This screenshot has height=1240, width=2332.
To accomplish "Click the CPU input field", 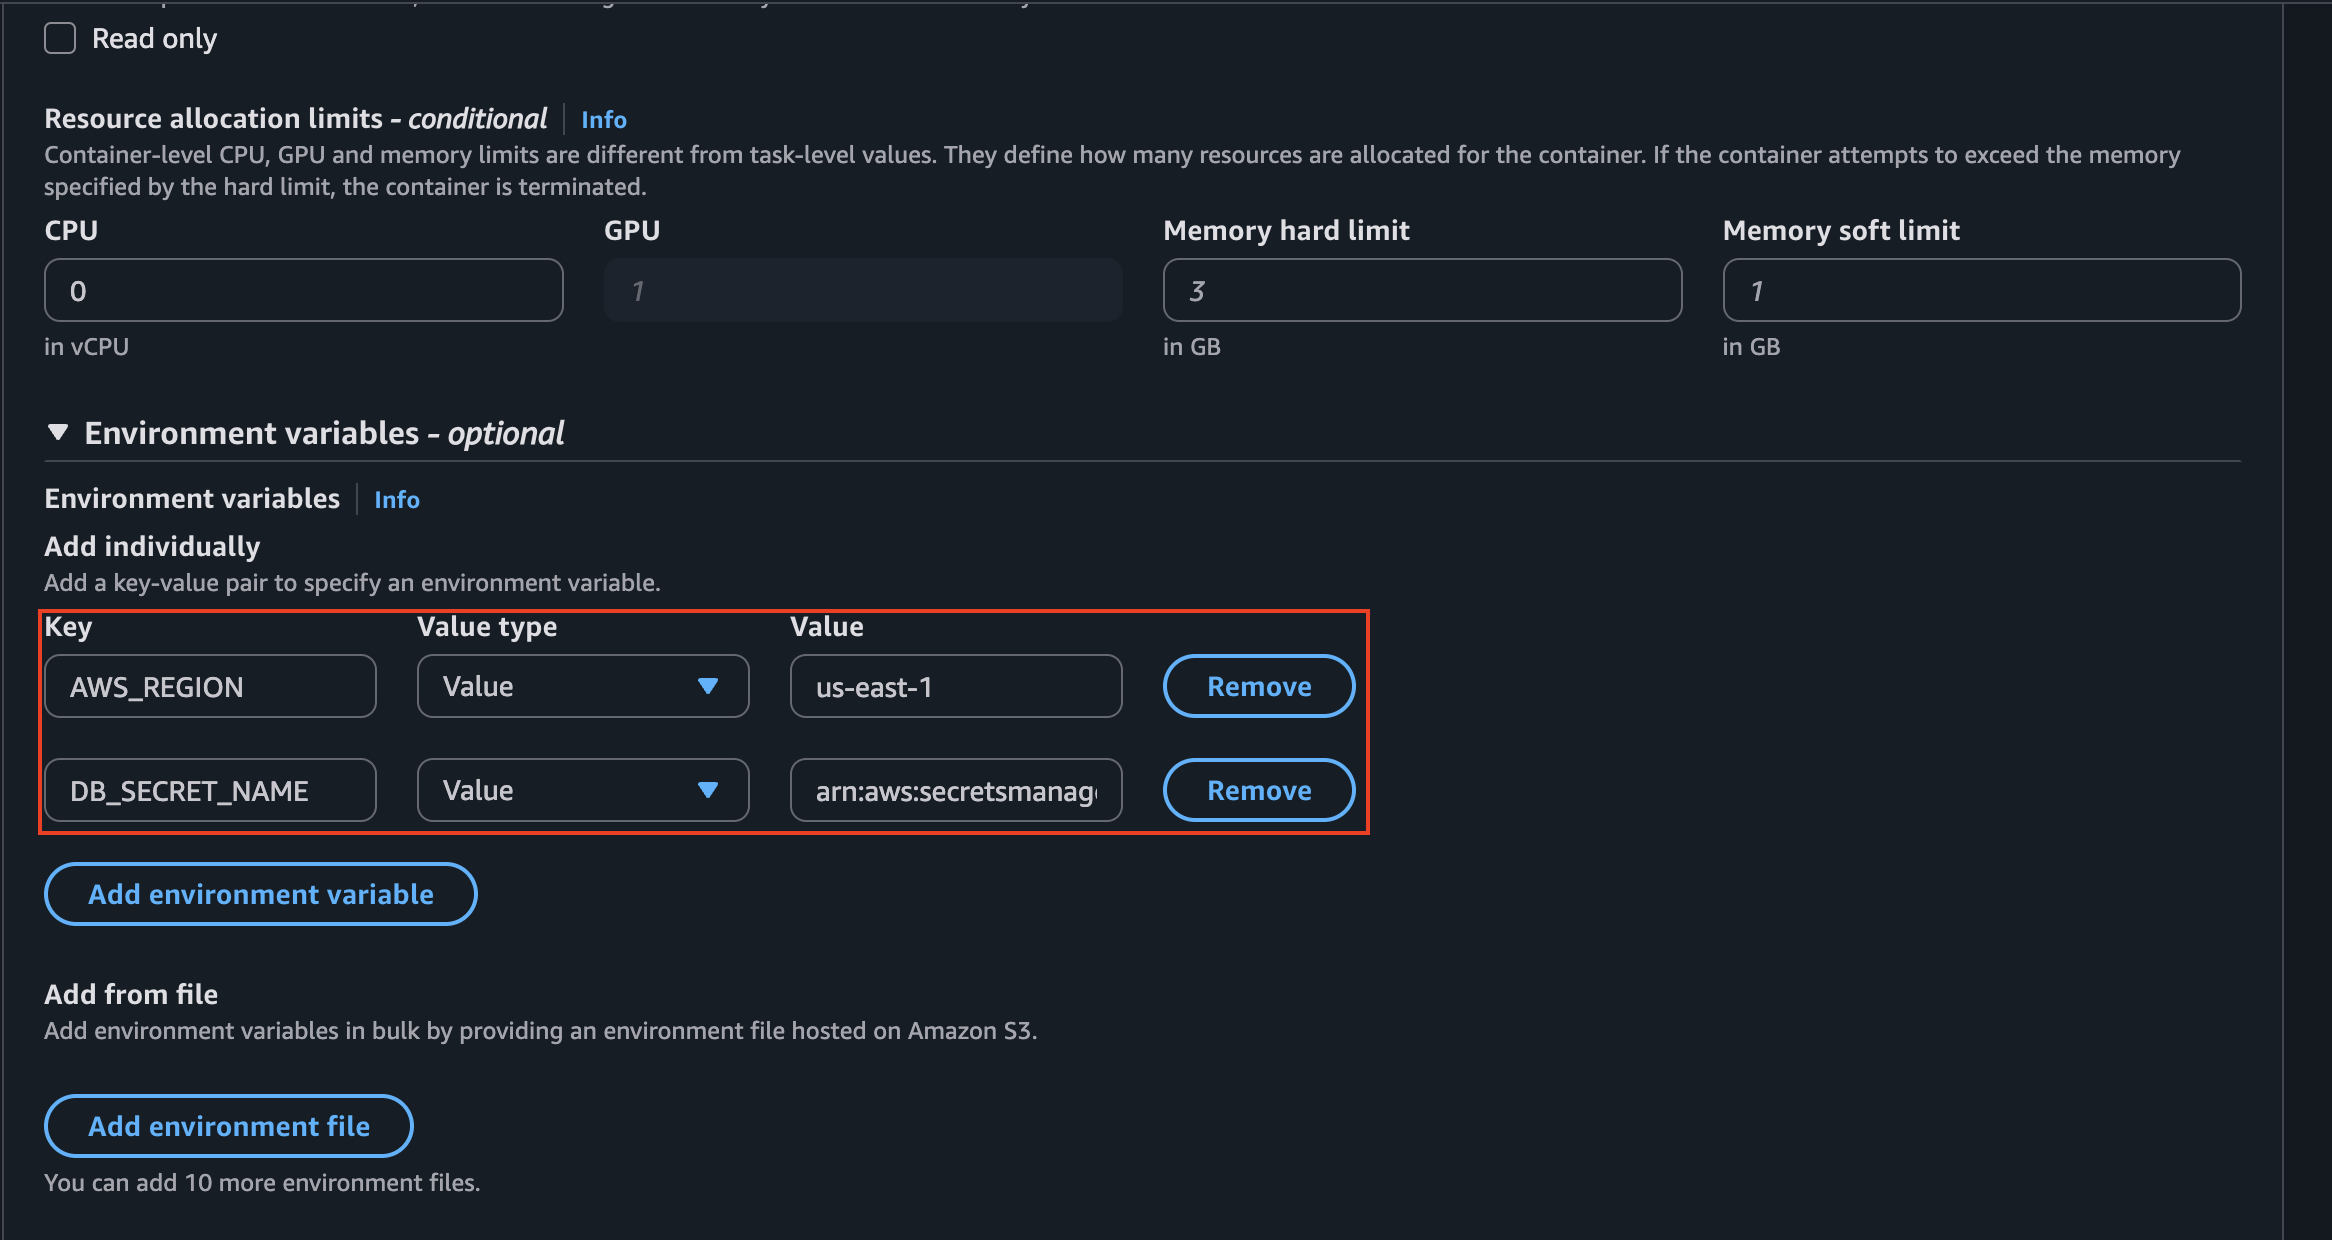I will tap(303, 291).
